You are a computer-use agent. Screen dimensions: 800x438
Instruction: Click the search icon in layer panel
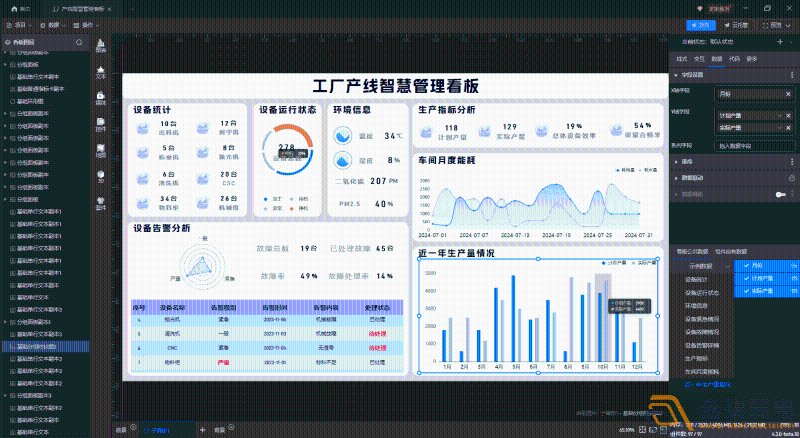point(79,43)
